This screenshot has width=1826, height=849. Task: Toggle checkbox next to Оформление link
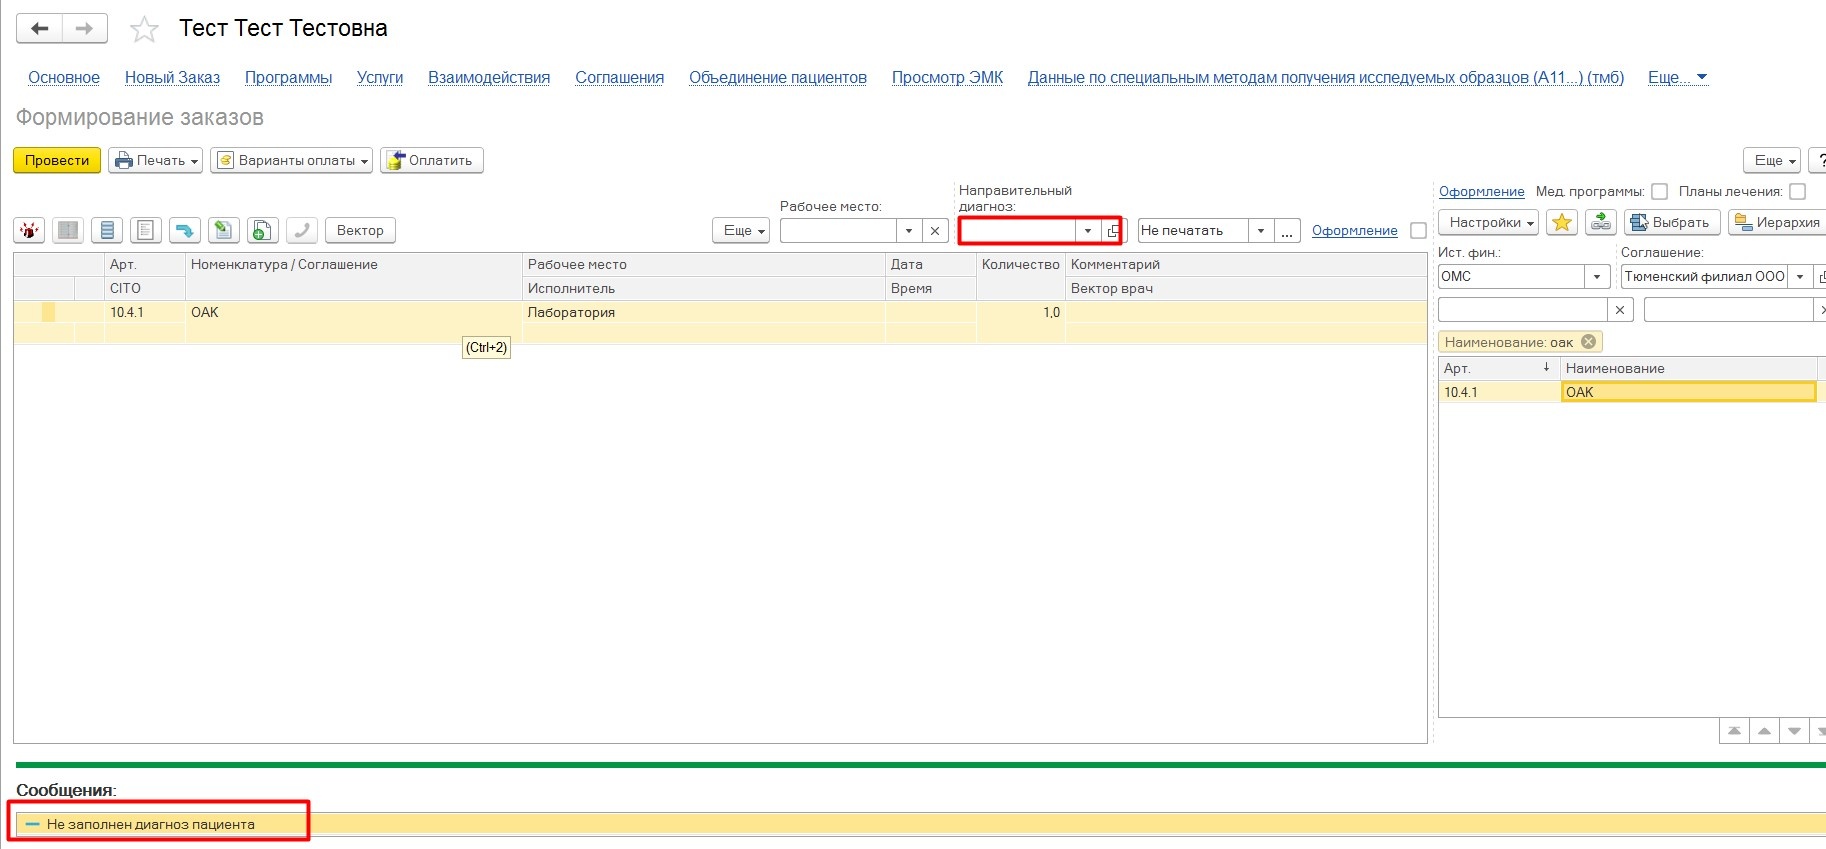1417,231
